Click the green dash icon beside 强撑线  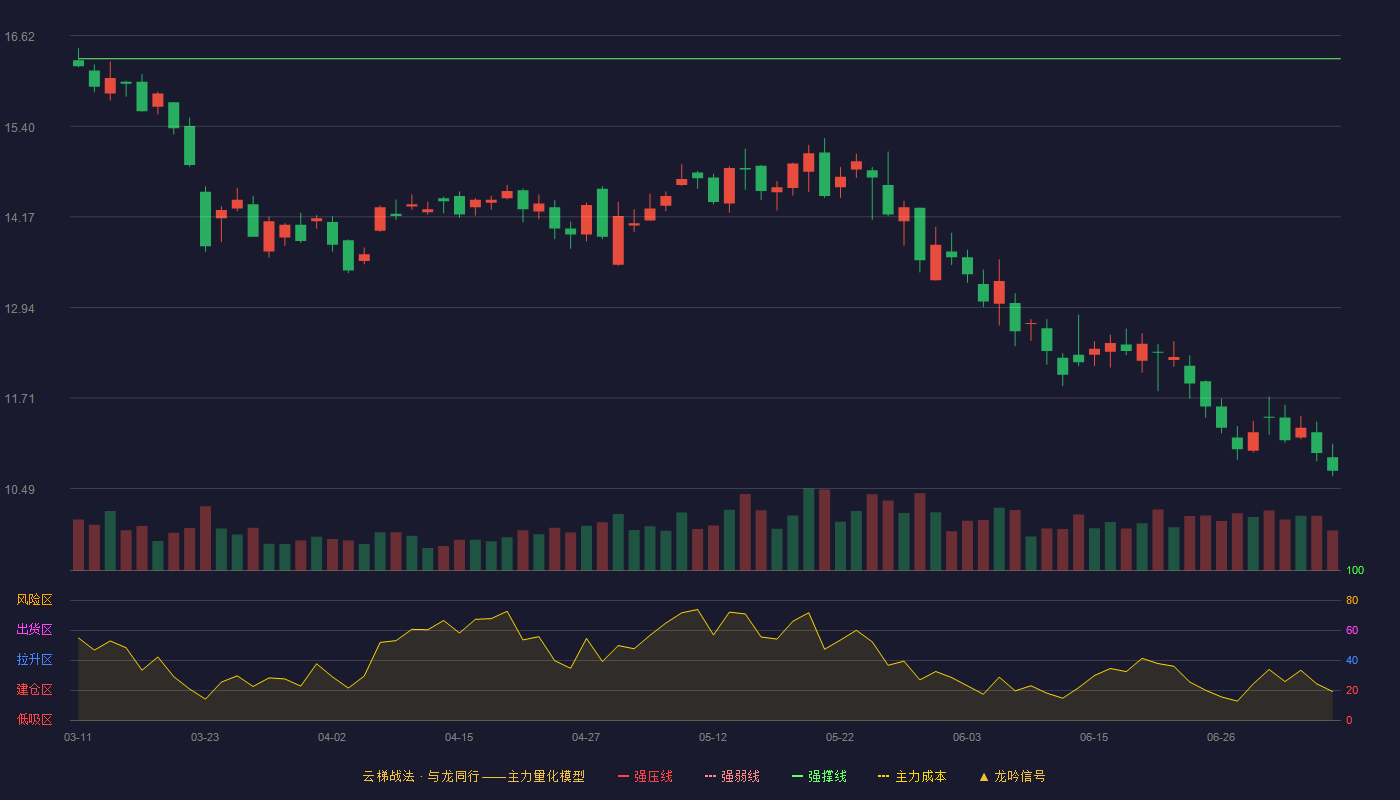(797, 776)
